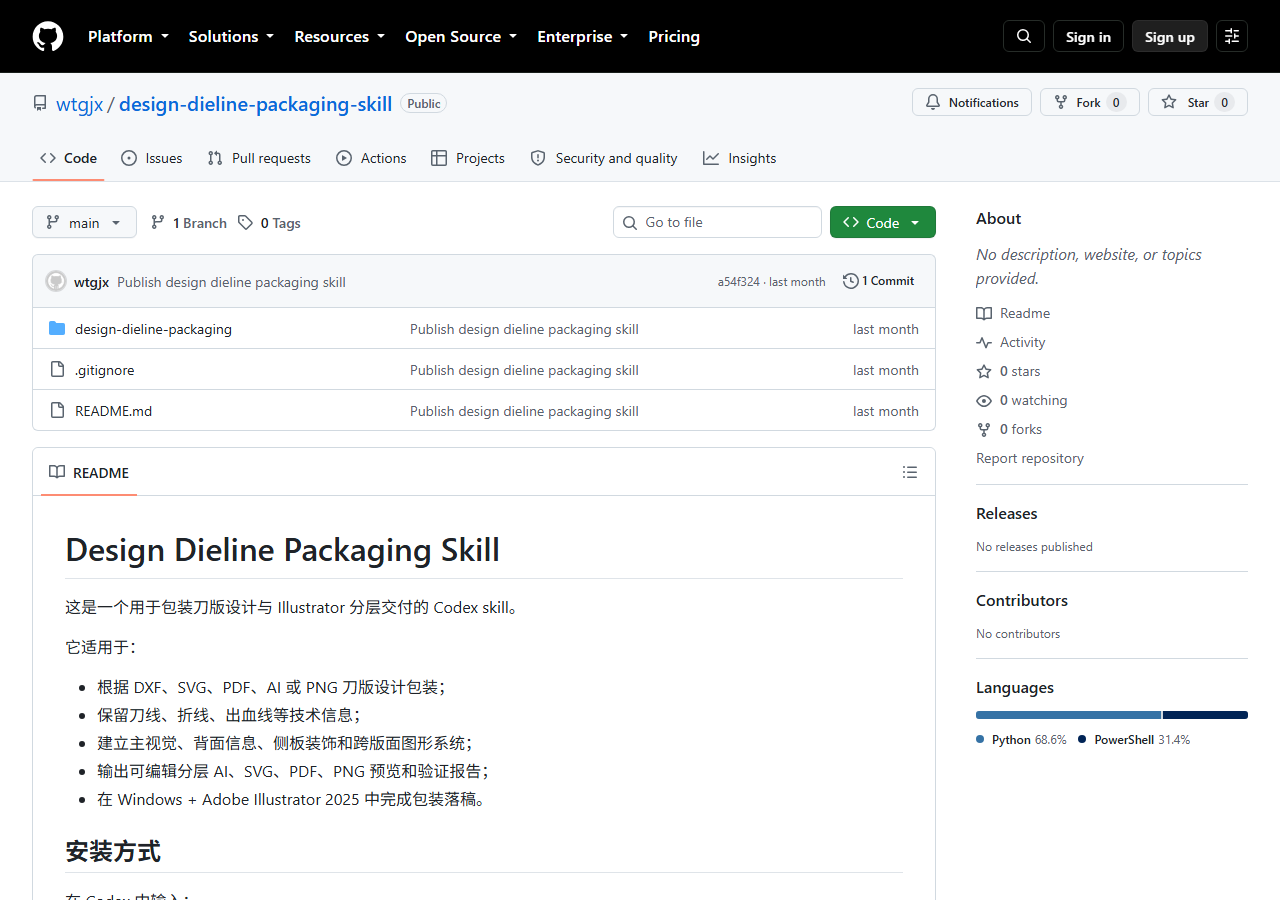Open the README.md file name
This screenshot has width=1280, height=900.
point(113,411)
